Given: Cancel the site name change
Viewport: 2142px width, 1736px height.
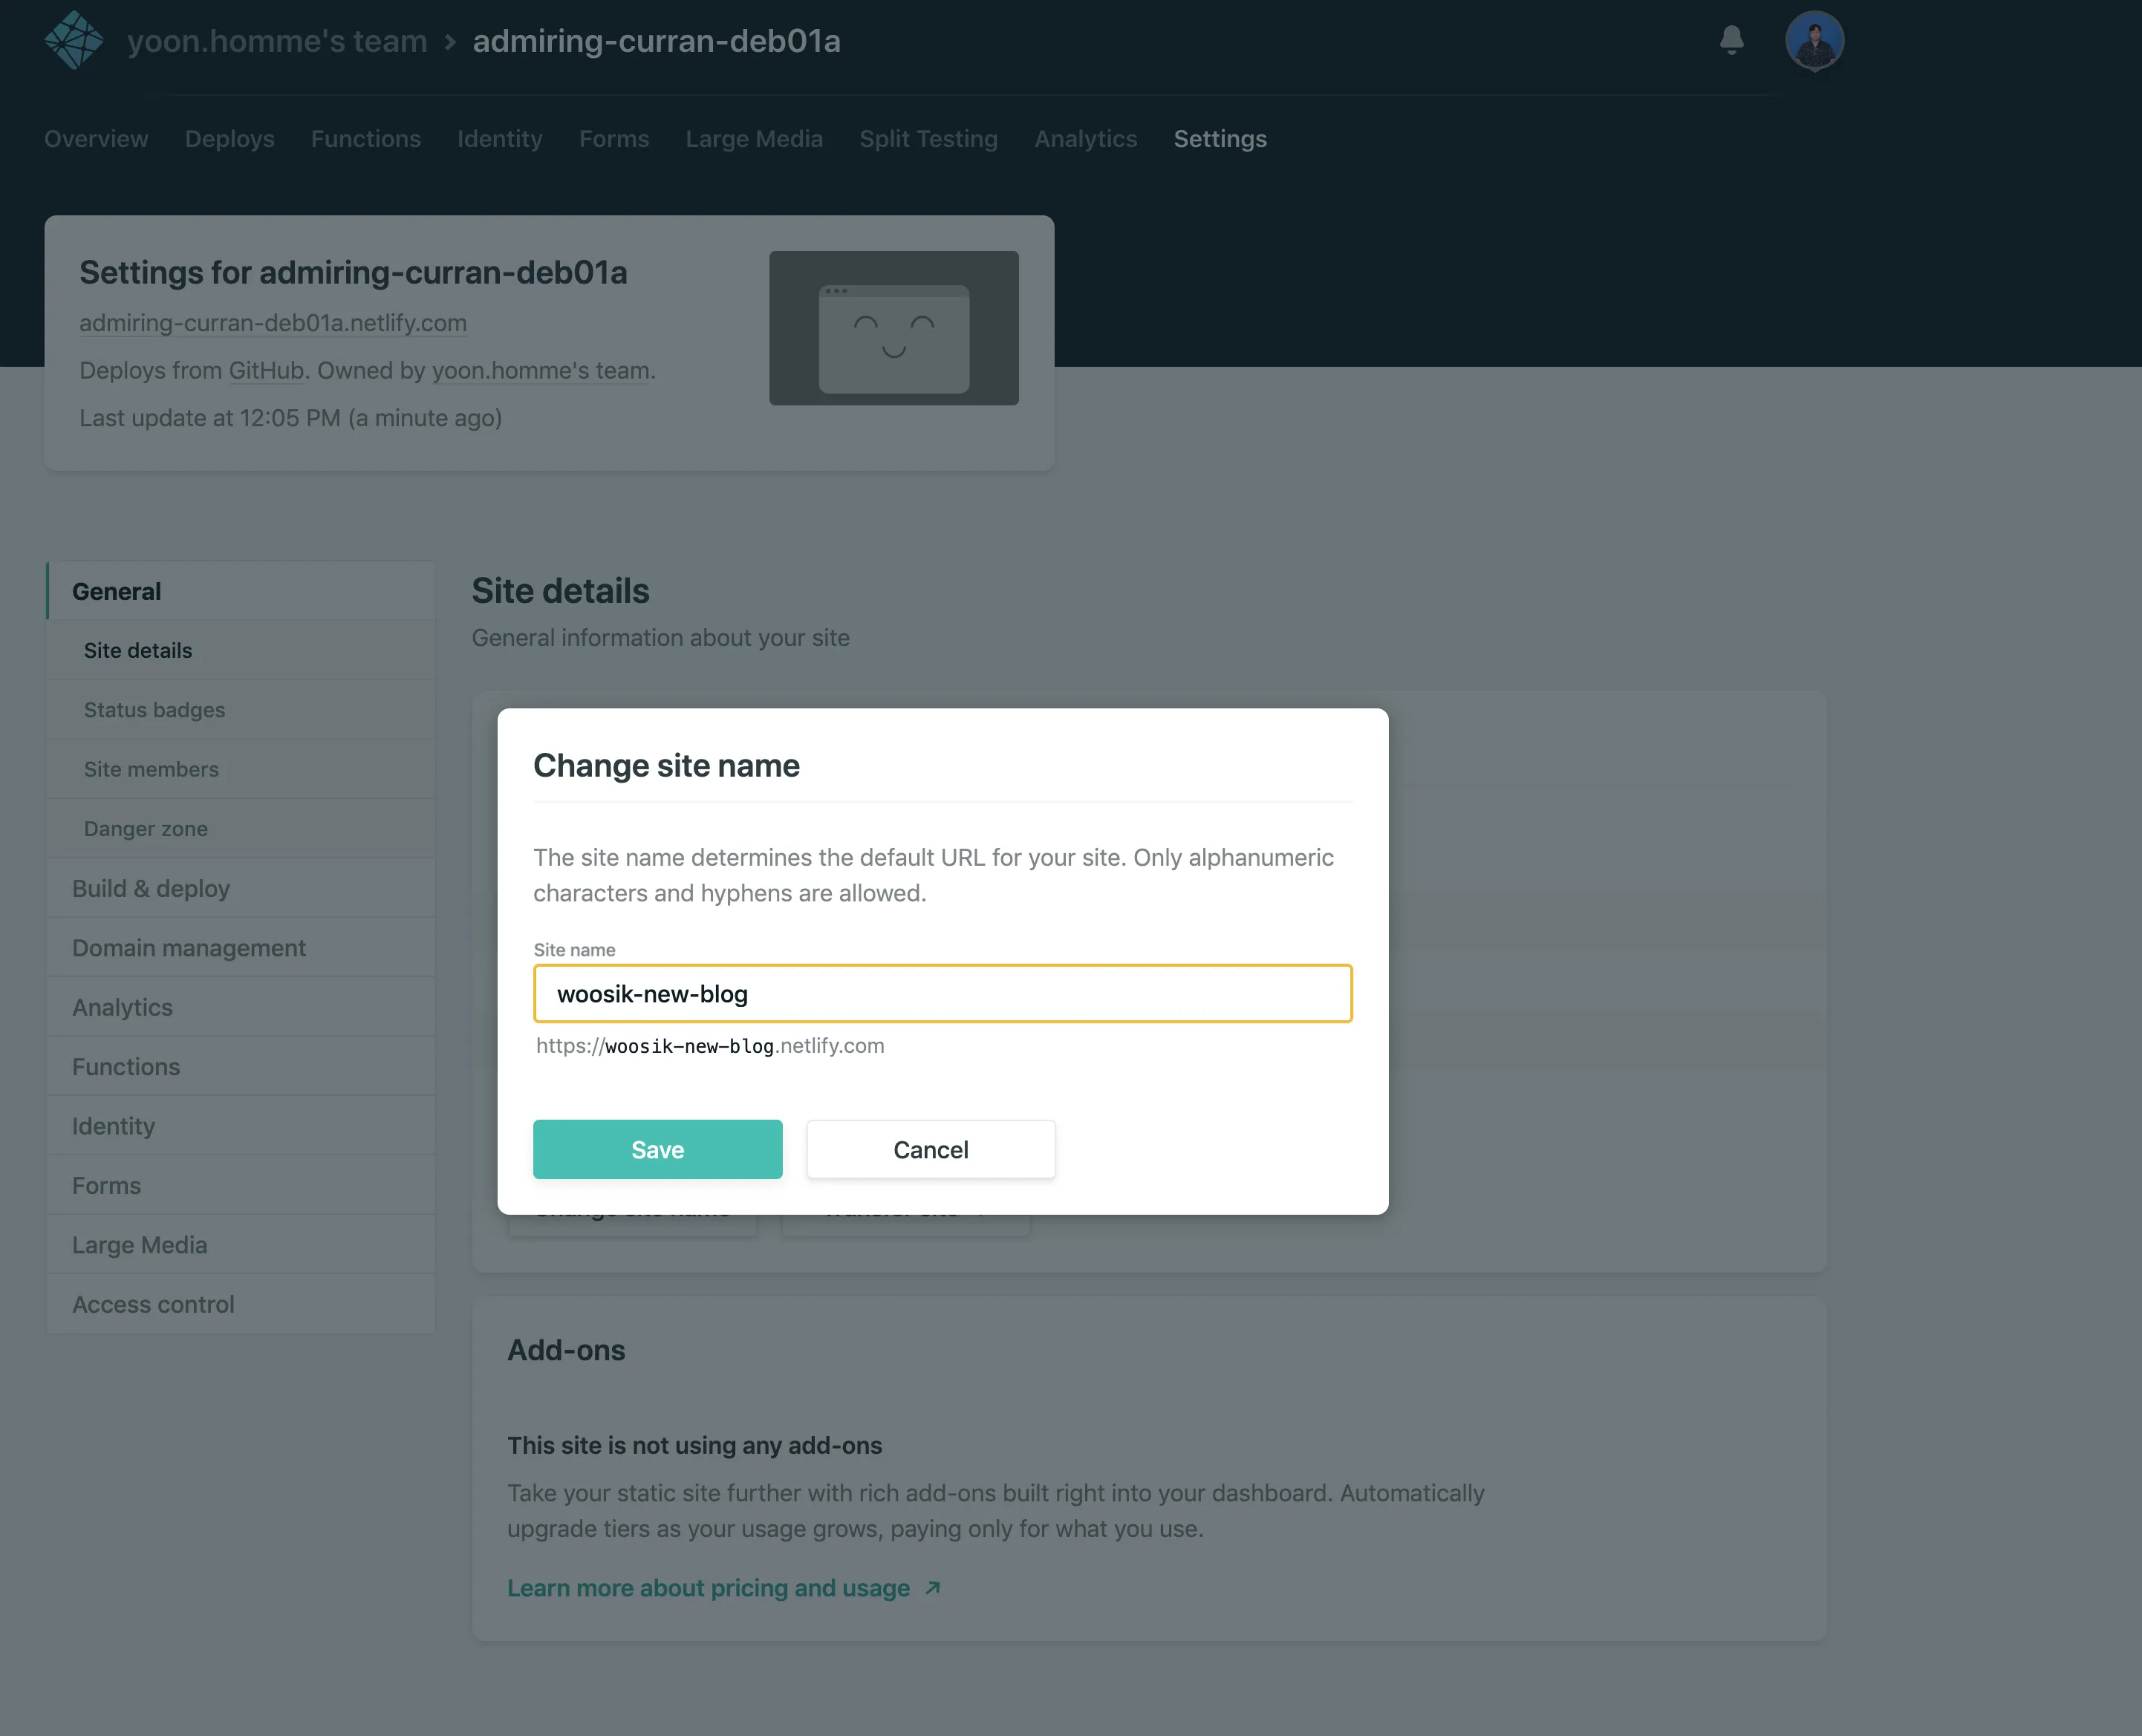Looking at the screenshot, I should (x=930, y=1150).
